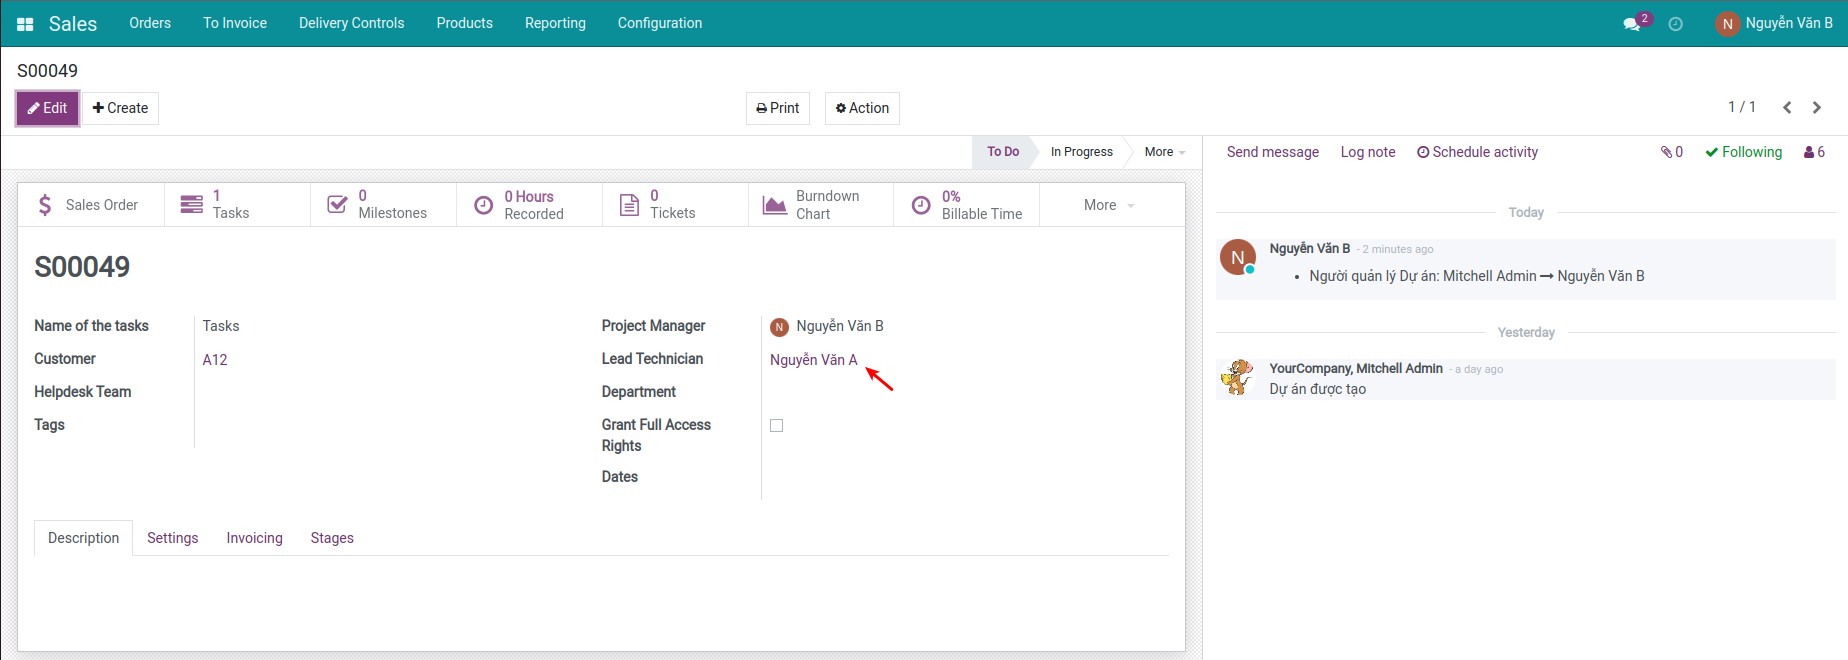Toggle the Following subscription status
1848x660 pixels.
coord(1744,152)
